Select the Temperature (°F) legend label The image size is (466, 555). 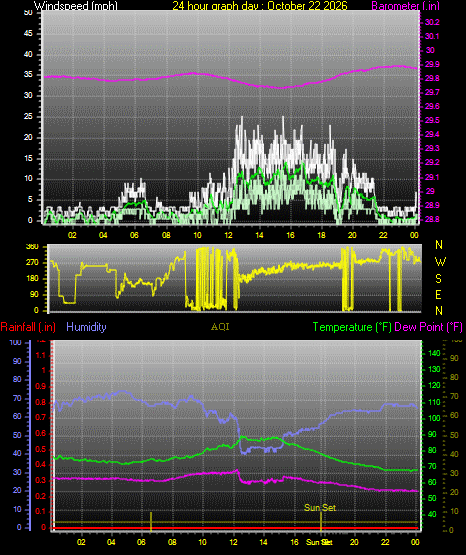click(x=352, y=327)
